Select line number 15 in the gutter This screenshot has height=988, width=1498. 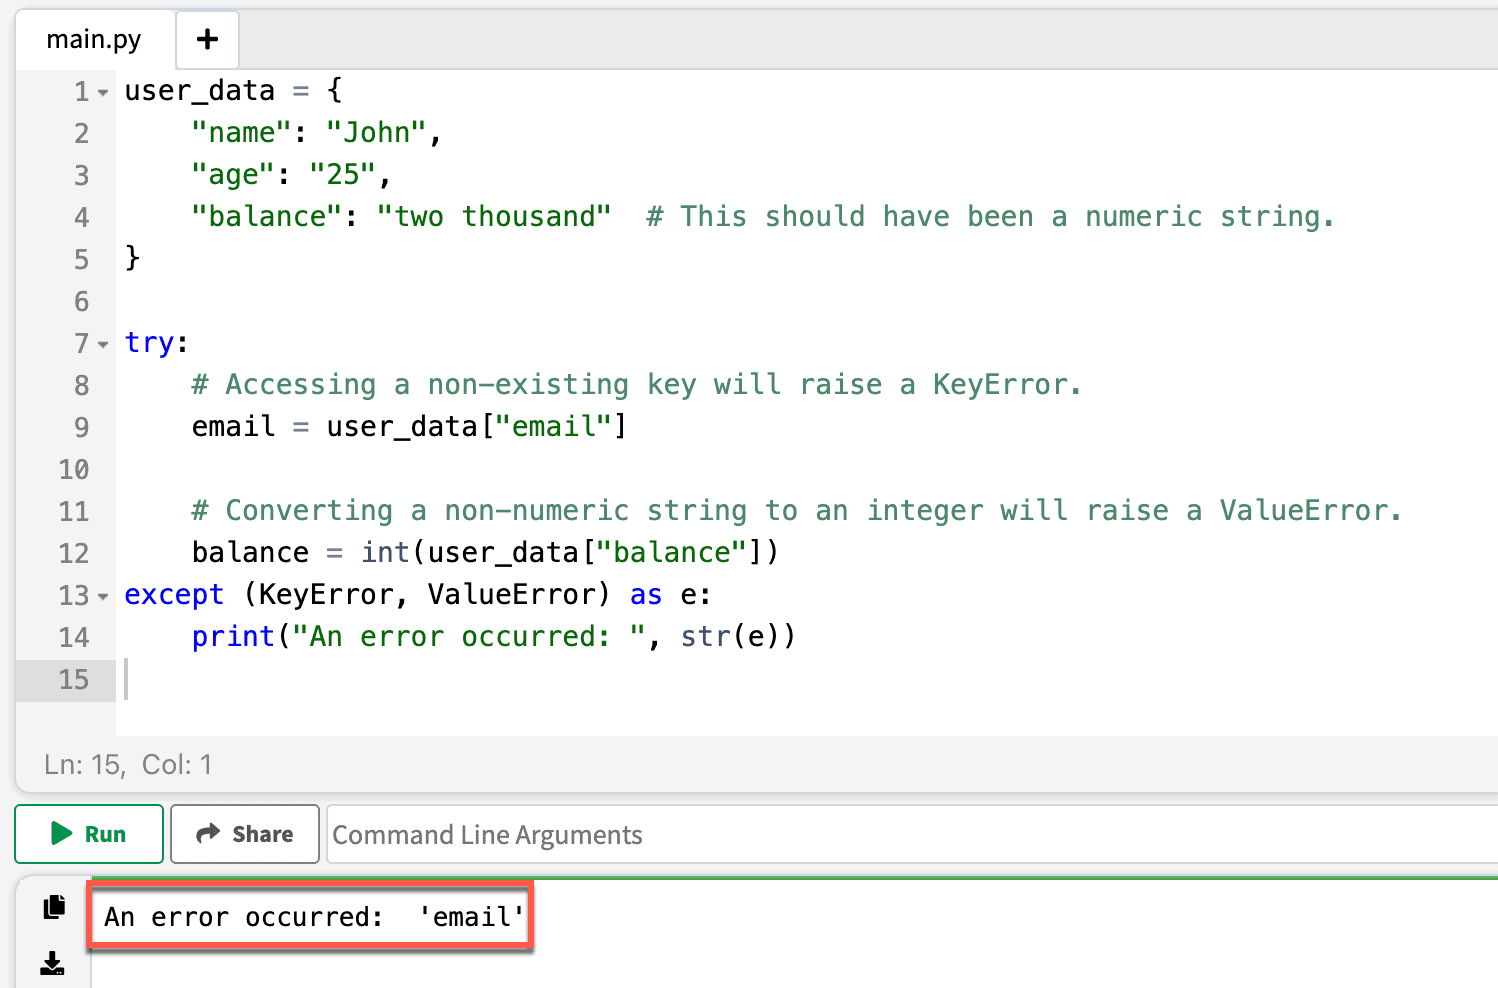[73, 680]
